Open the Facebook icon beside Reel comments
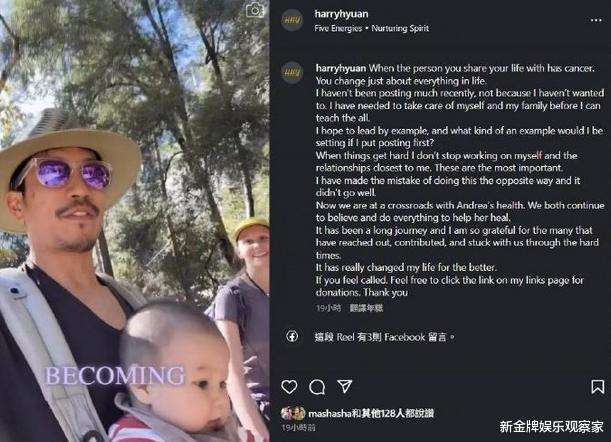Viewport: 611px width, 442px height. [292, 336]
